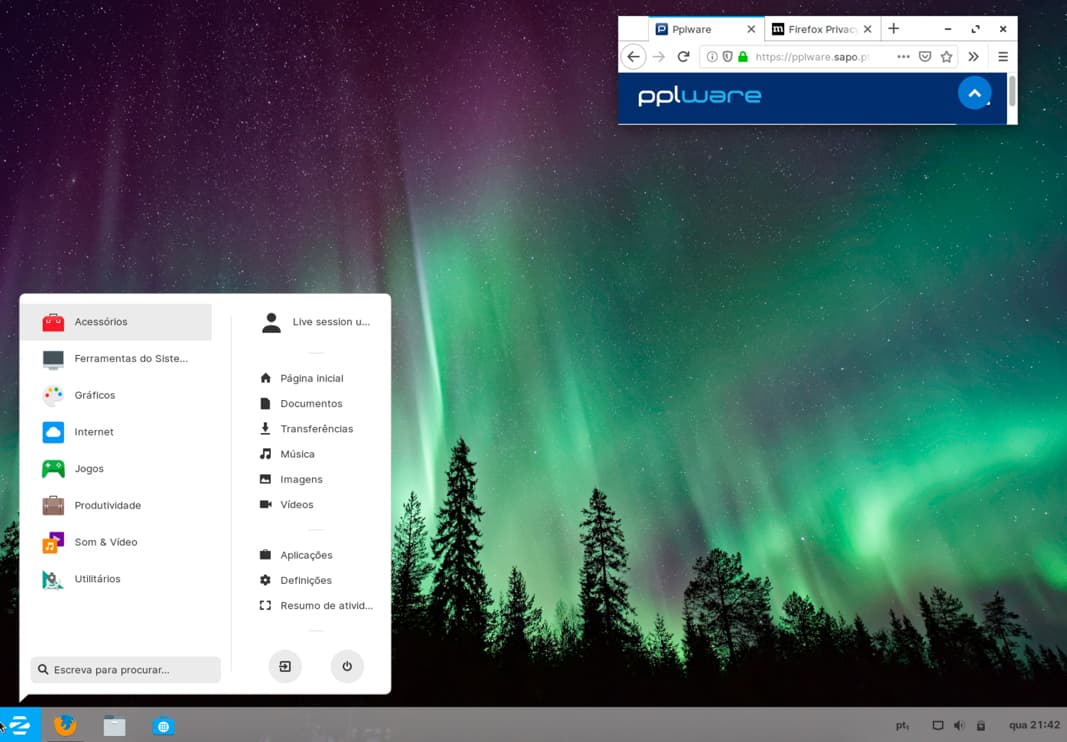Screen dimensions: 1067x742
Task: Click the scroll-to-top button on Pplware
Action: click(974, 92)
